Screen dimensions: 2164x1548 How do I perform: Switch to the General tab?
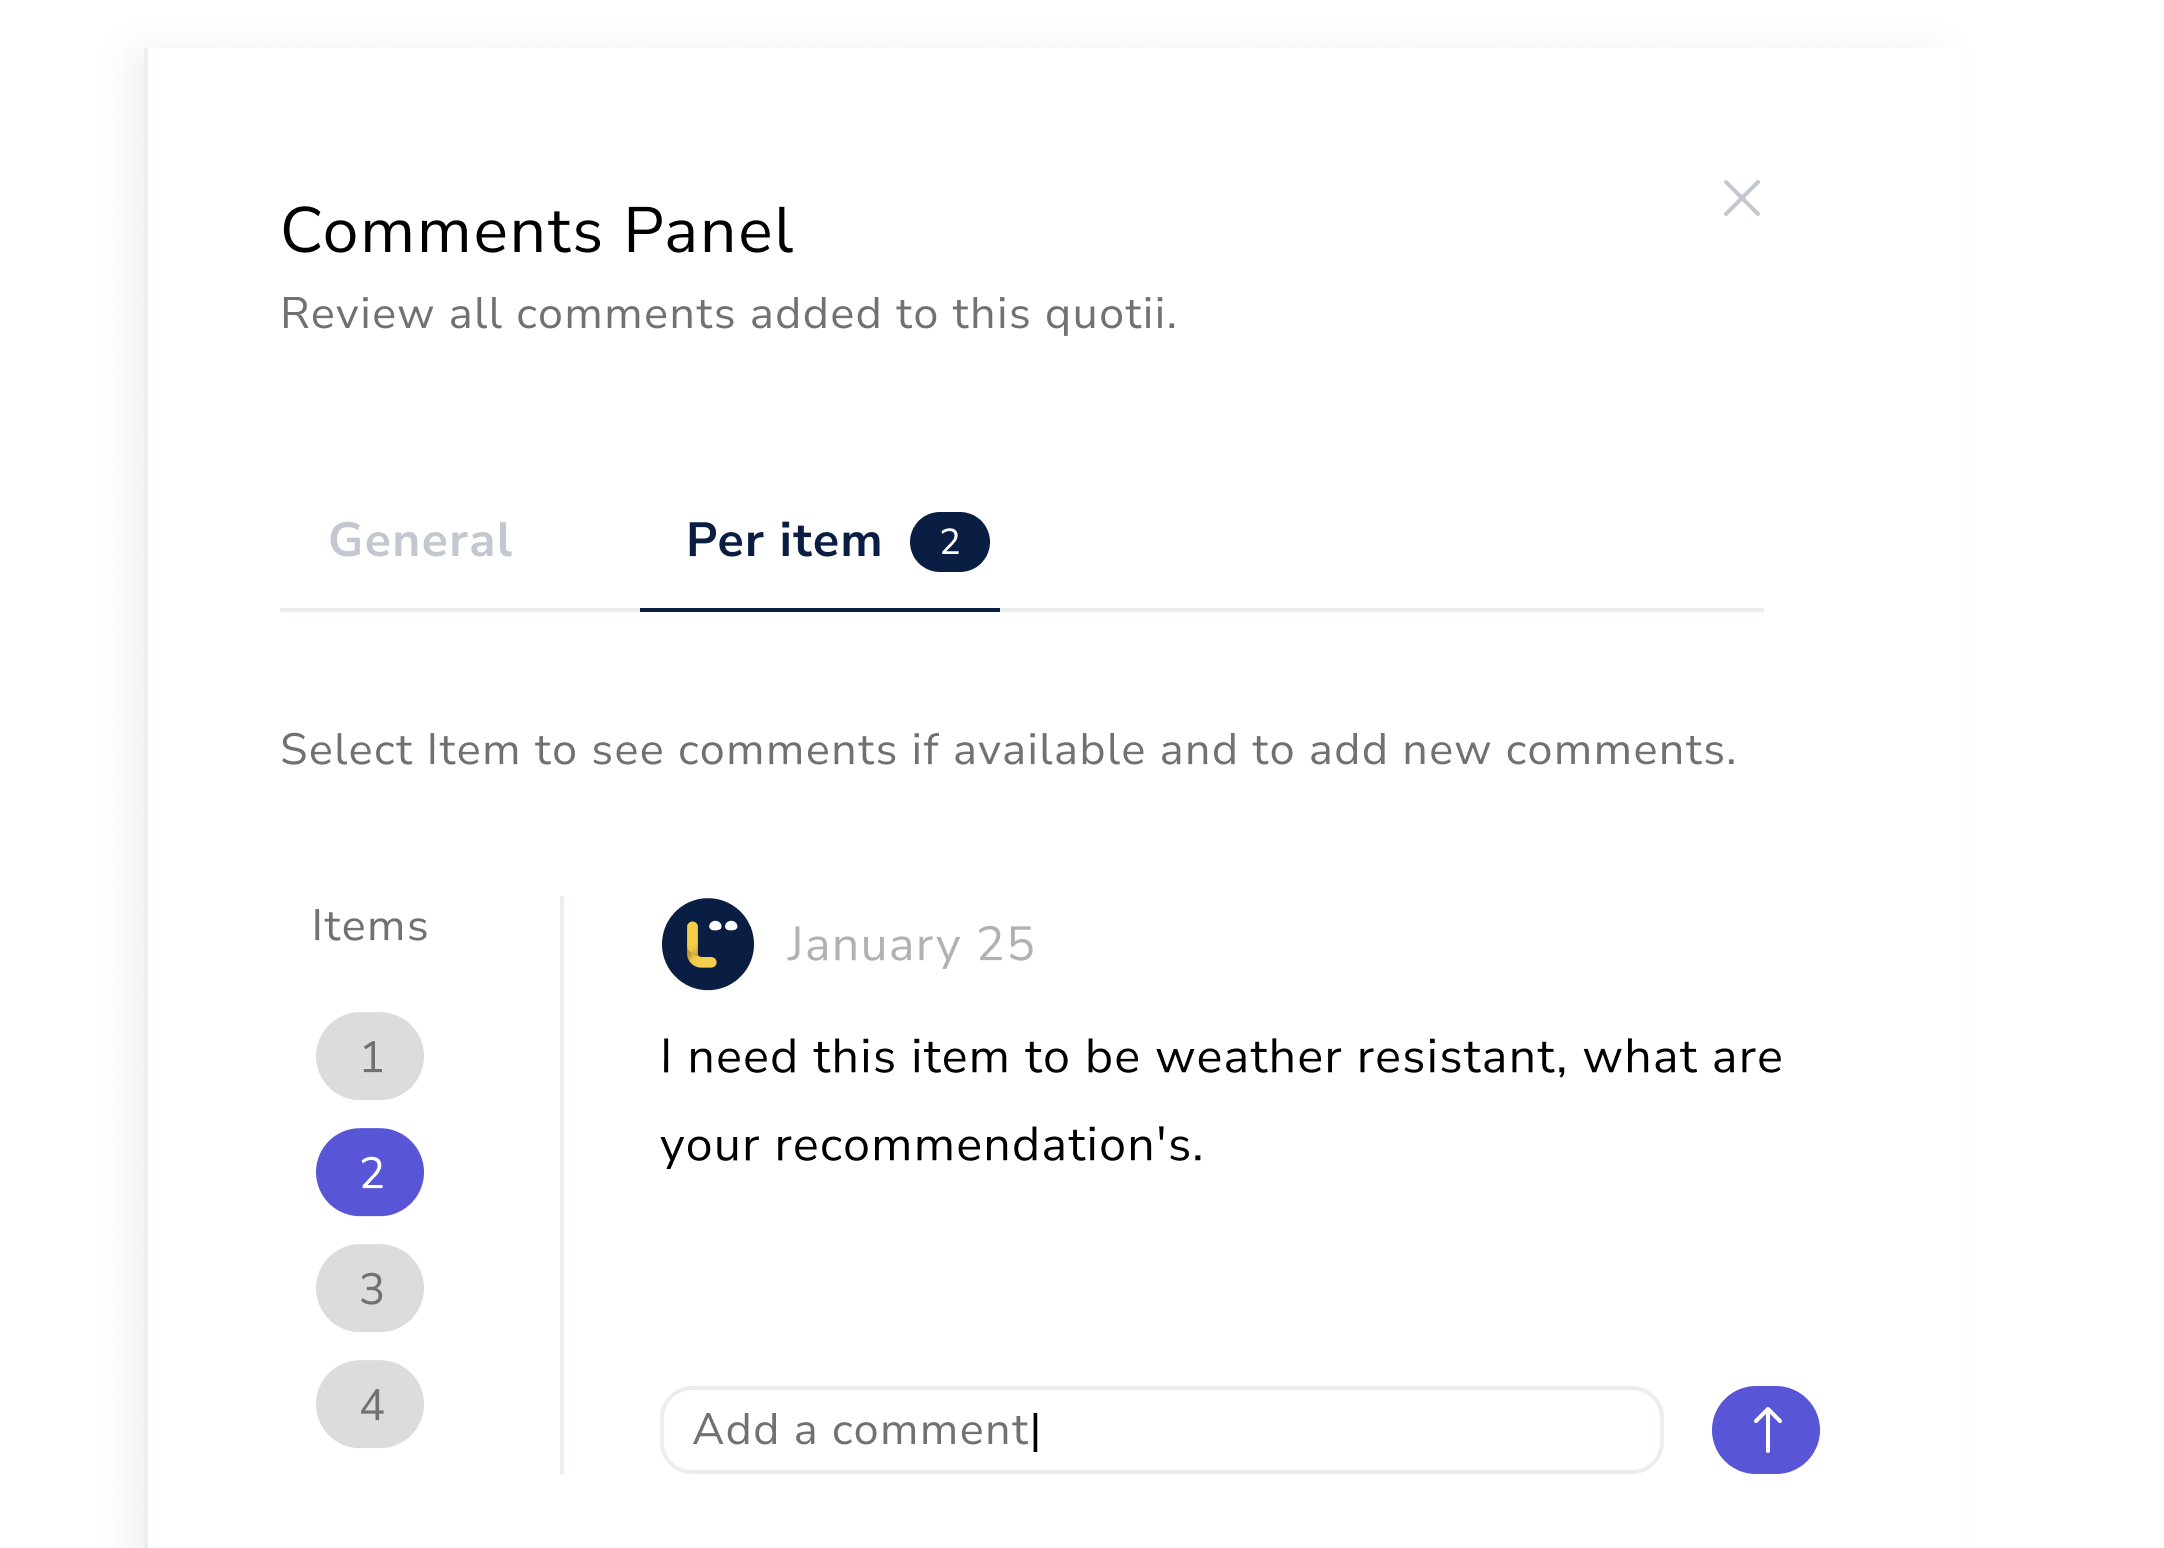point(420,540)
